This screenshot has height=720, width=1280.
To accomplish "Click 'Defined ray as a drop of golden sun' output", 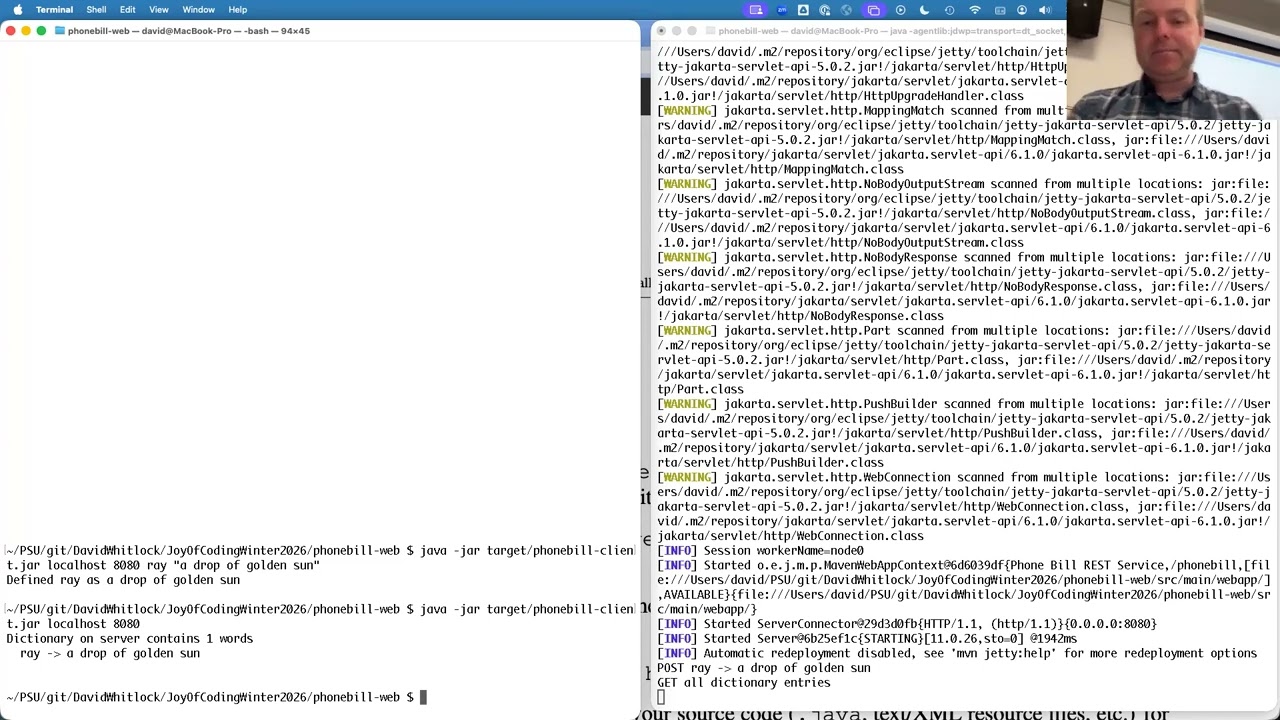I will (123, 580).
